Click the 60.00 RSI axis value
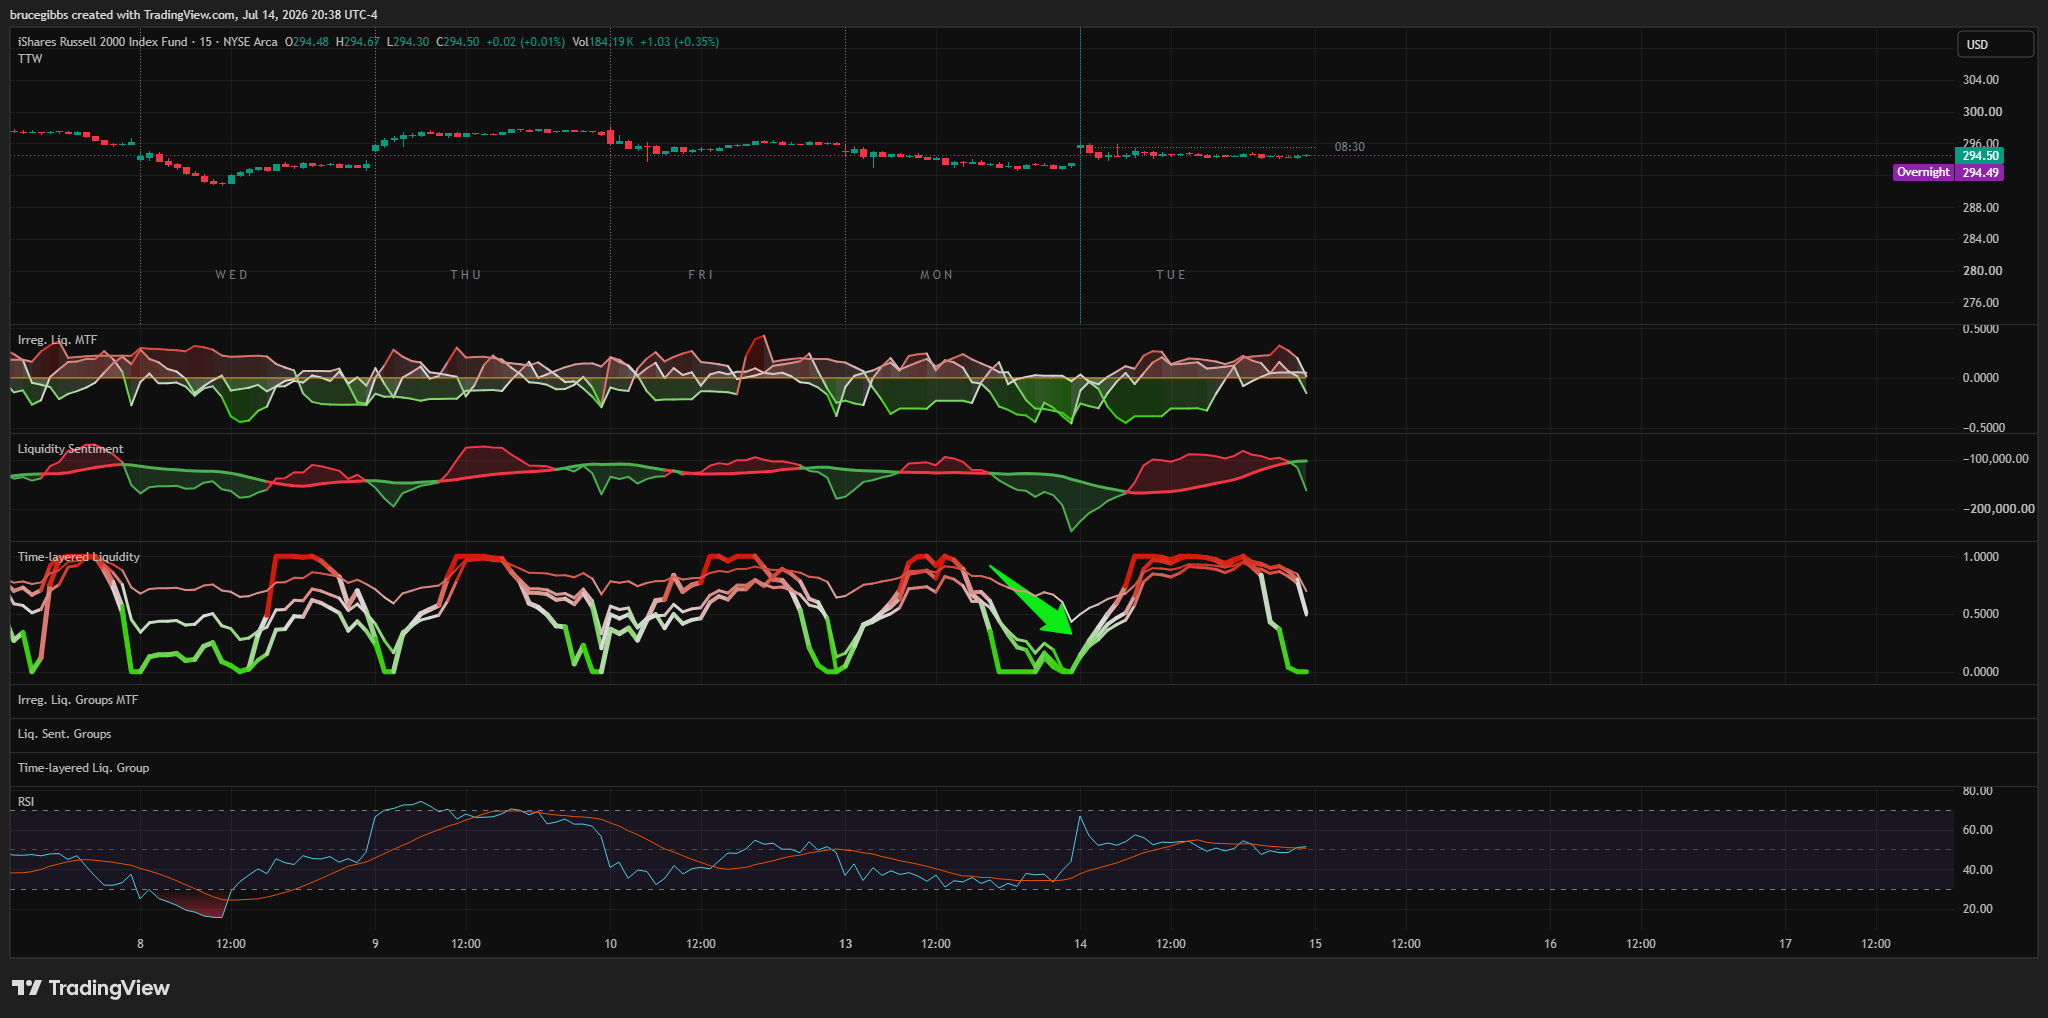Screen dimensions: 2048x1018 1977,830
